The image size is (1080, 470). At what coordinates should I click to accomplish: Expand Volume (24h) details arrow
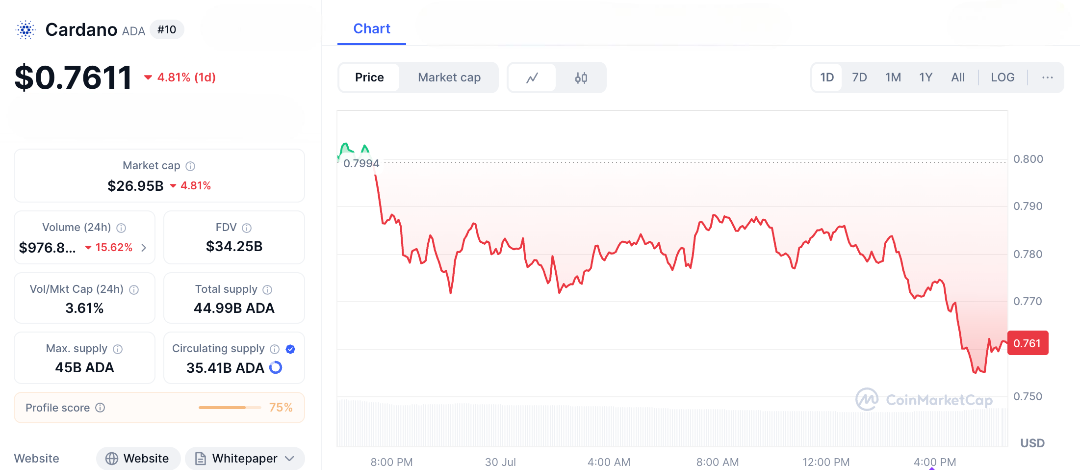click(x=144, y=247)
